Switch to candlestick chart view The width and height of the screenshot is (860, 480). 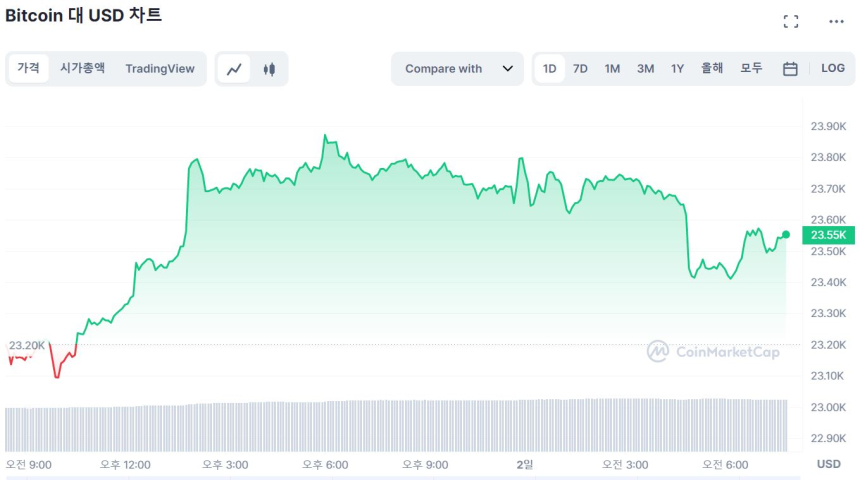coord(269,69)
